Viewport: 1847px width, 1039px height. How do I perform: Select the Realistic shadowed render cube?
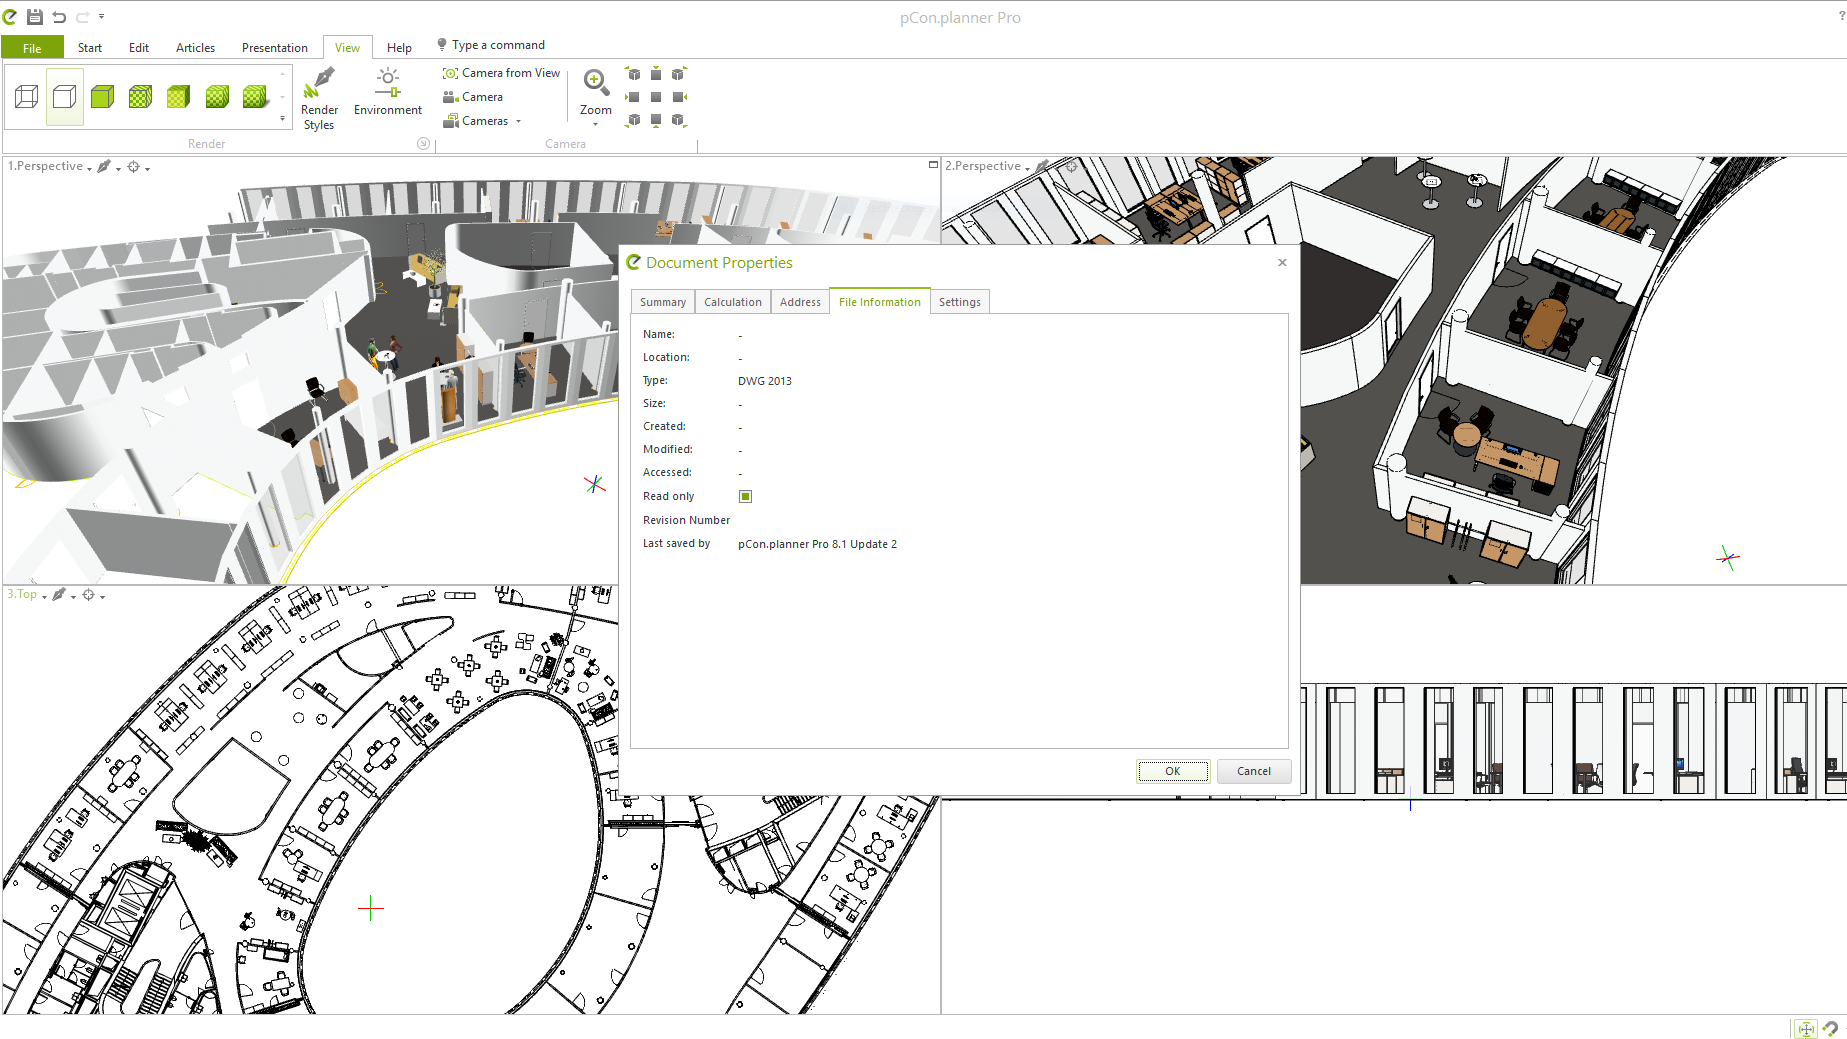255,97
